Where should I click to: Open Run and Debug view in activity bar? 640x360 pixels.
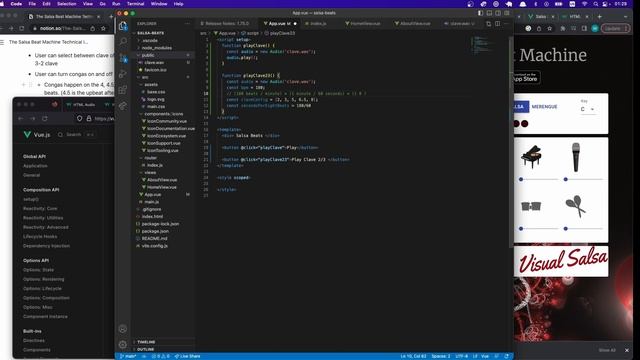coord(123,74)
